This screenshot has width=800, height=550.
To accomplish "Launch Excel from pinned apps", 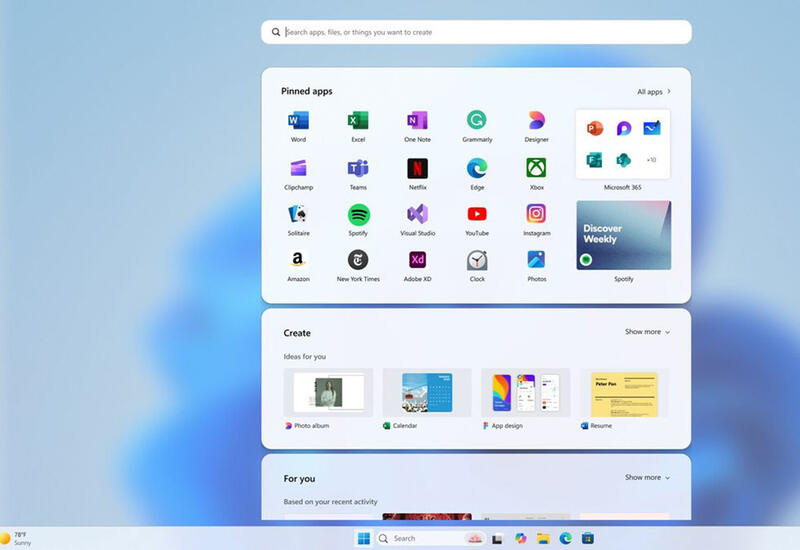I will 358,121.
